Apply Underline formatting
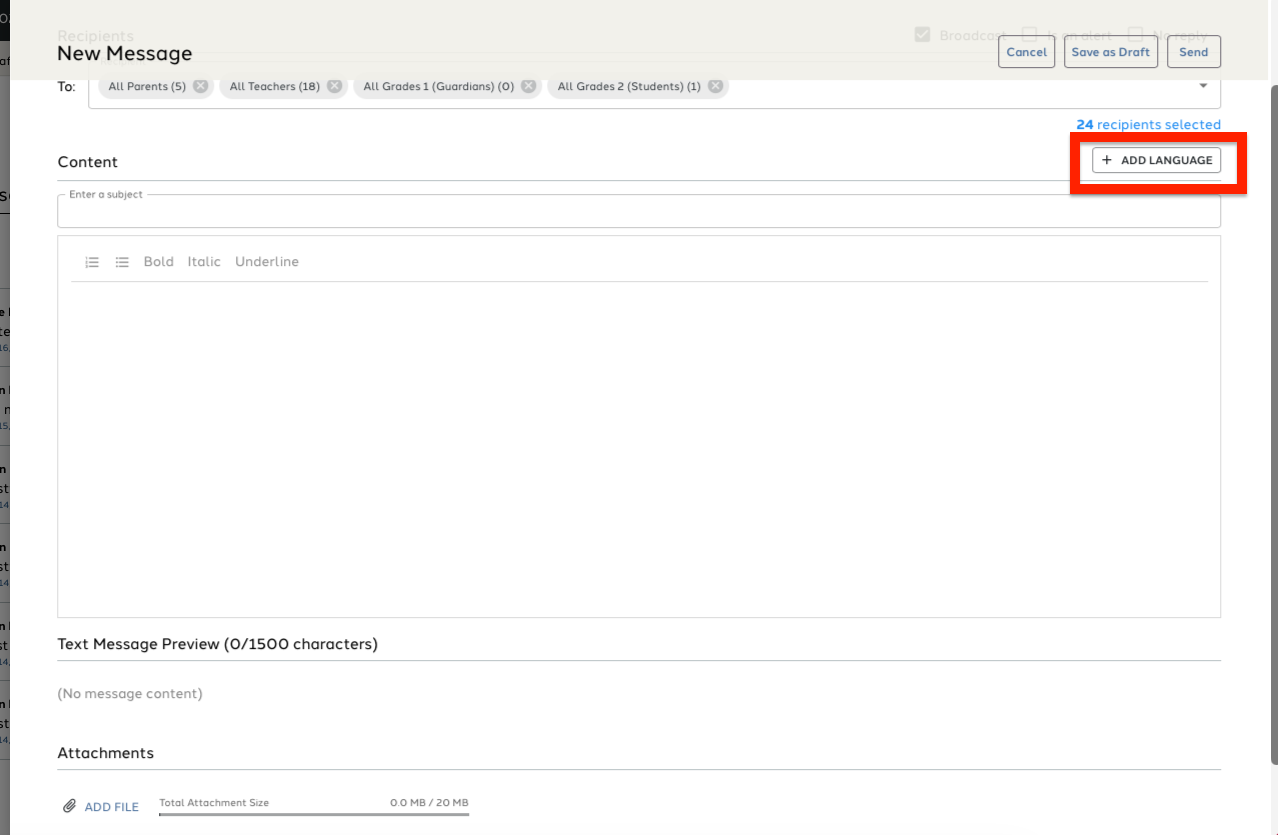Screen dimensions: 1278x835 pos(267,262)
